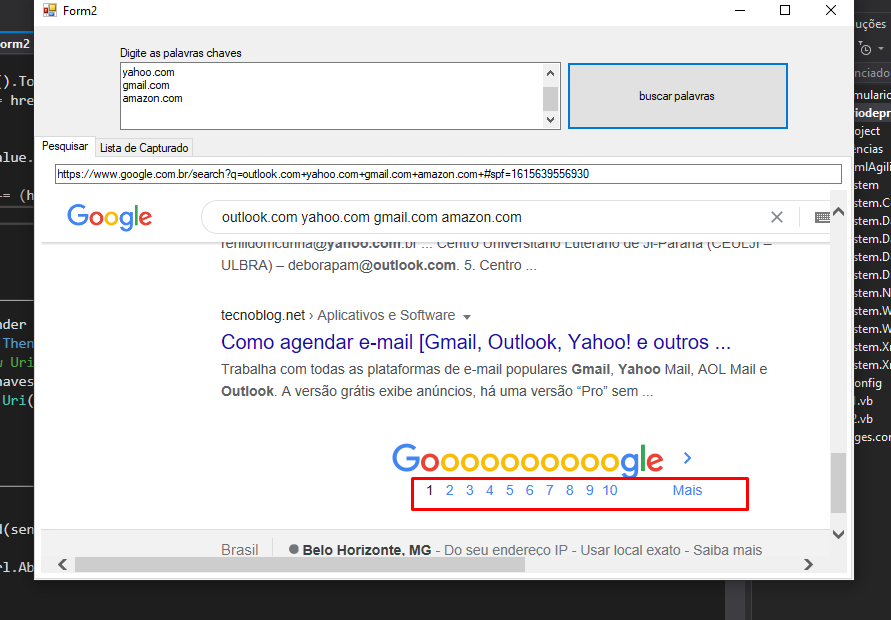Maximize the Form2 window
Viewport: 891px width, 620px height.
785,10
